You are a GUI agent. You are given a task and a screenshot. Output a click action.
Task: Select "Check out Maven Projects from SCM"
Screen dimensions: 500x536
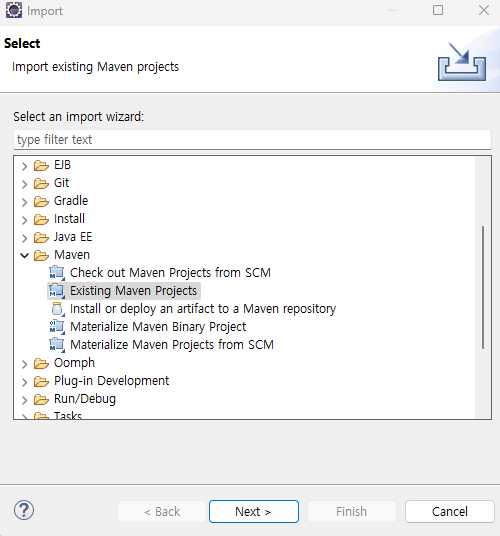(170, 273)
